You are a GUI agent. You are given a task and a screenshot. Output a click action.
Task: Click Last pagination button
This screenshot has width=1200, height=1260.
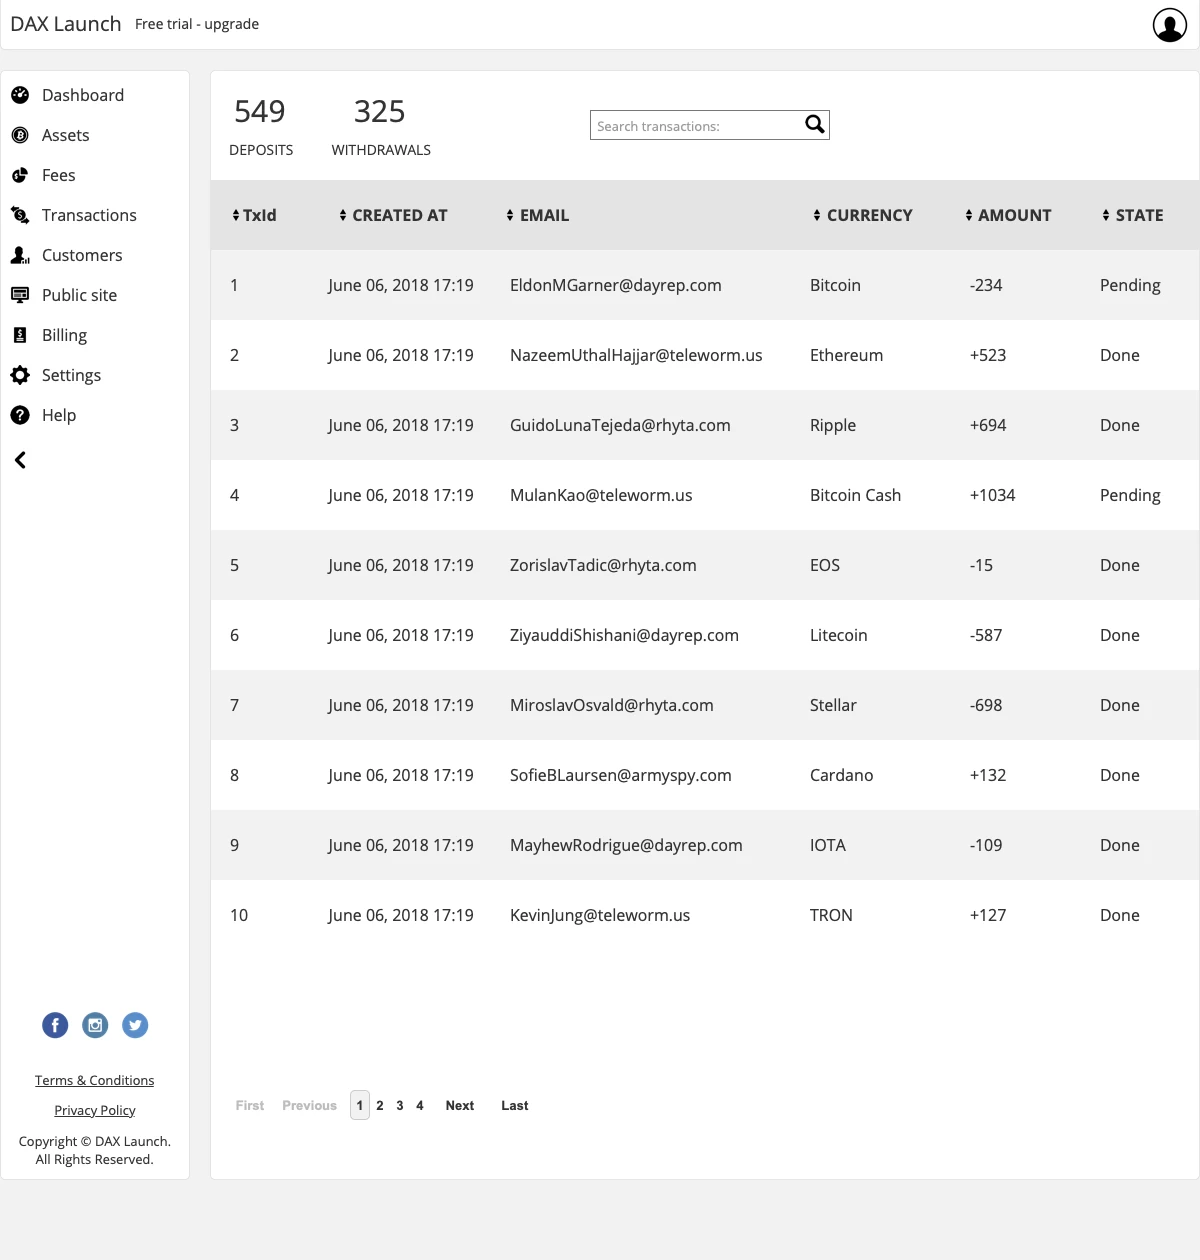point(515,1105)
